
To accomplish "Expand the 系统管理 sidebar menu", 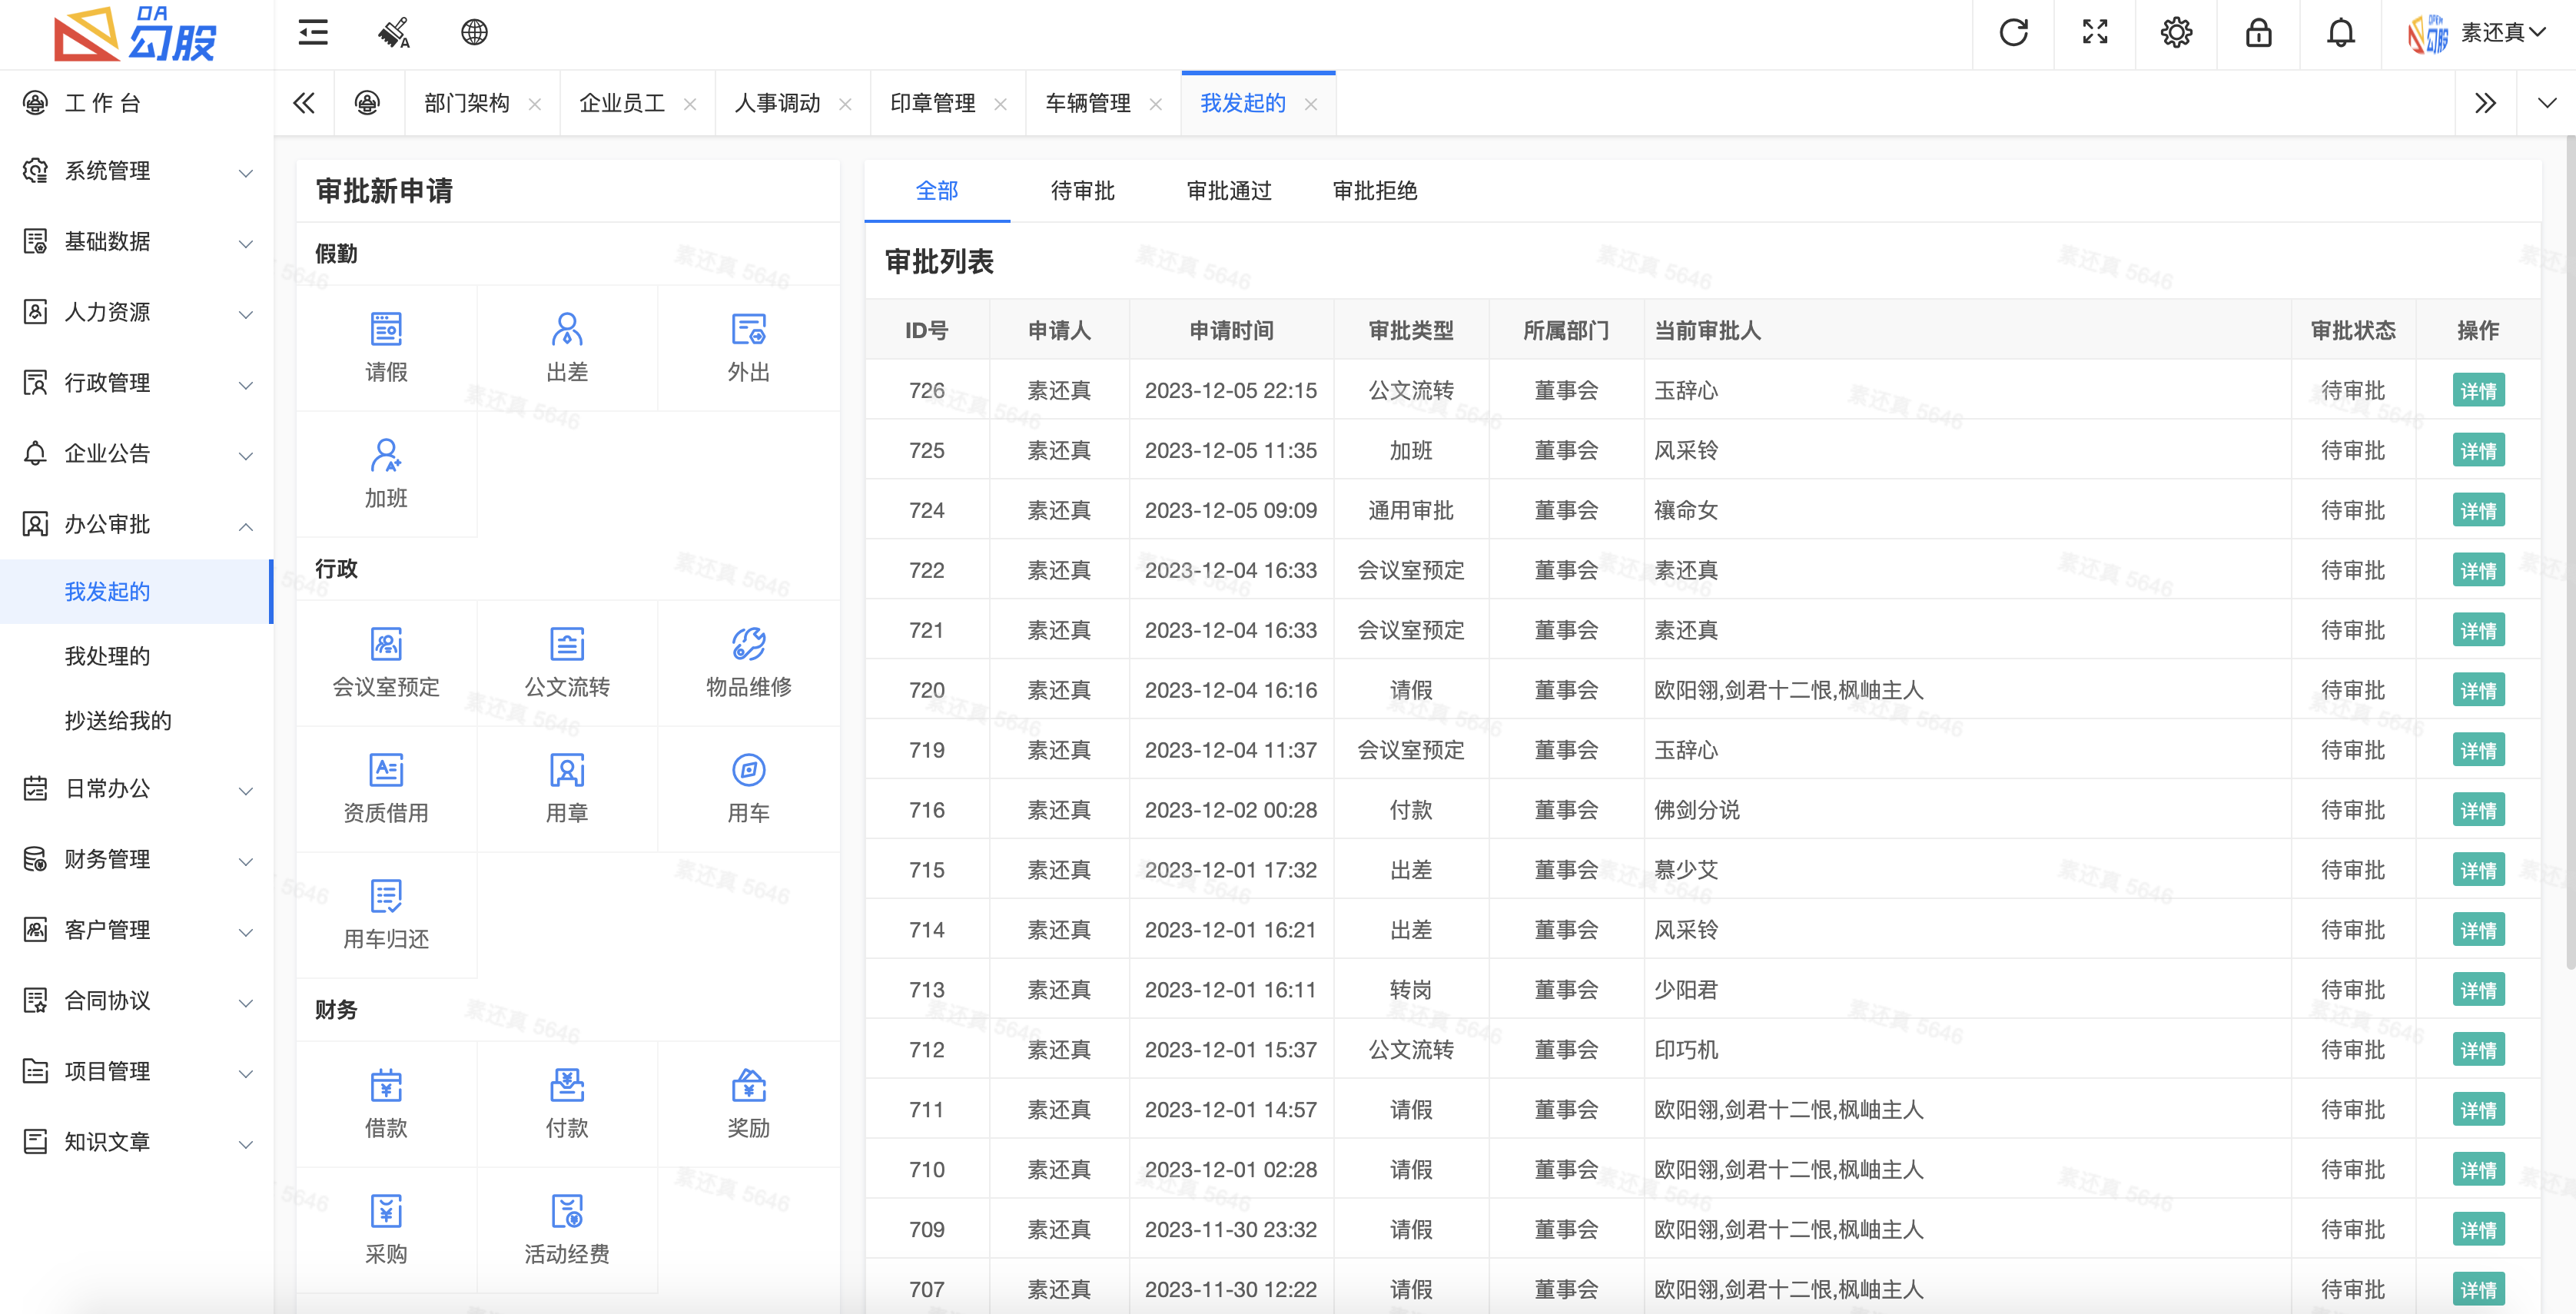I will click(137, 171).
